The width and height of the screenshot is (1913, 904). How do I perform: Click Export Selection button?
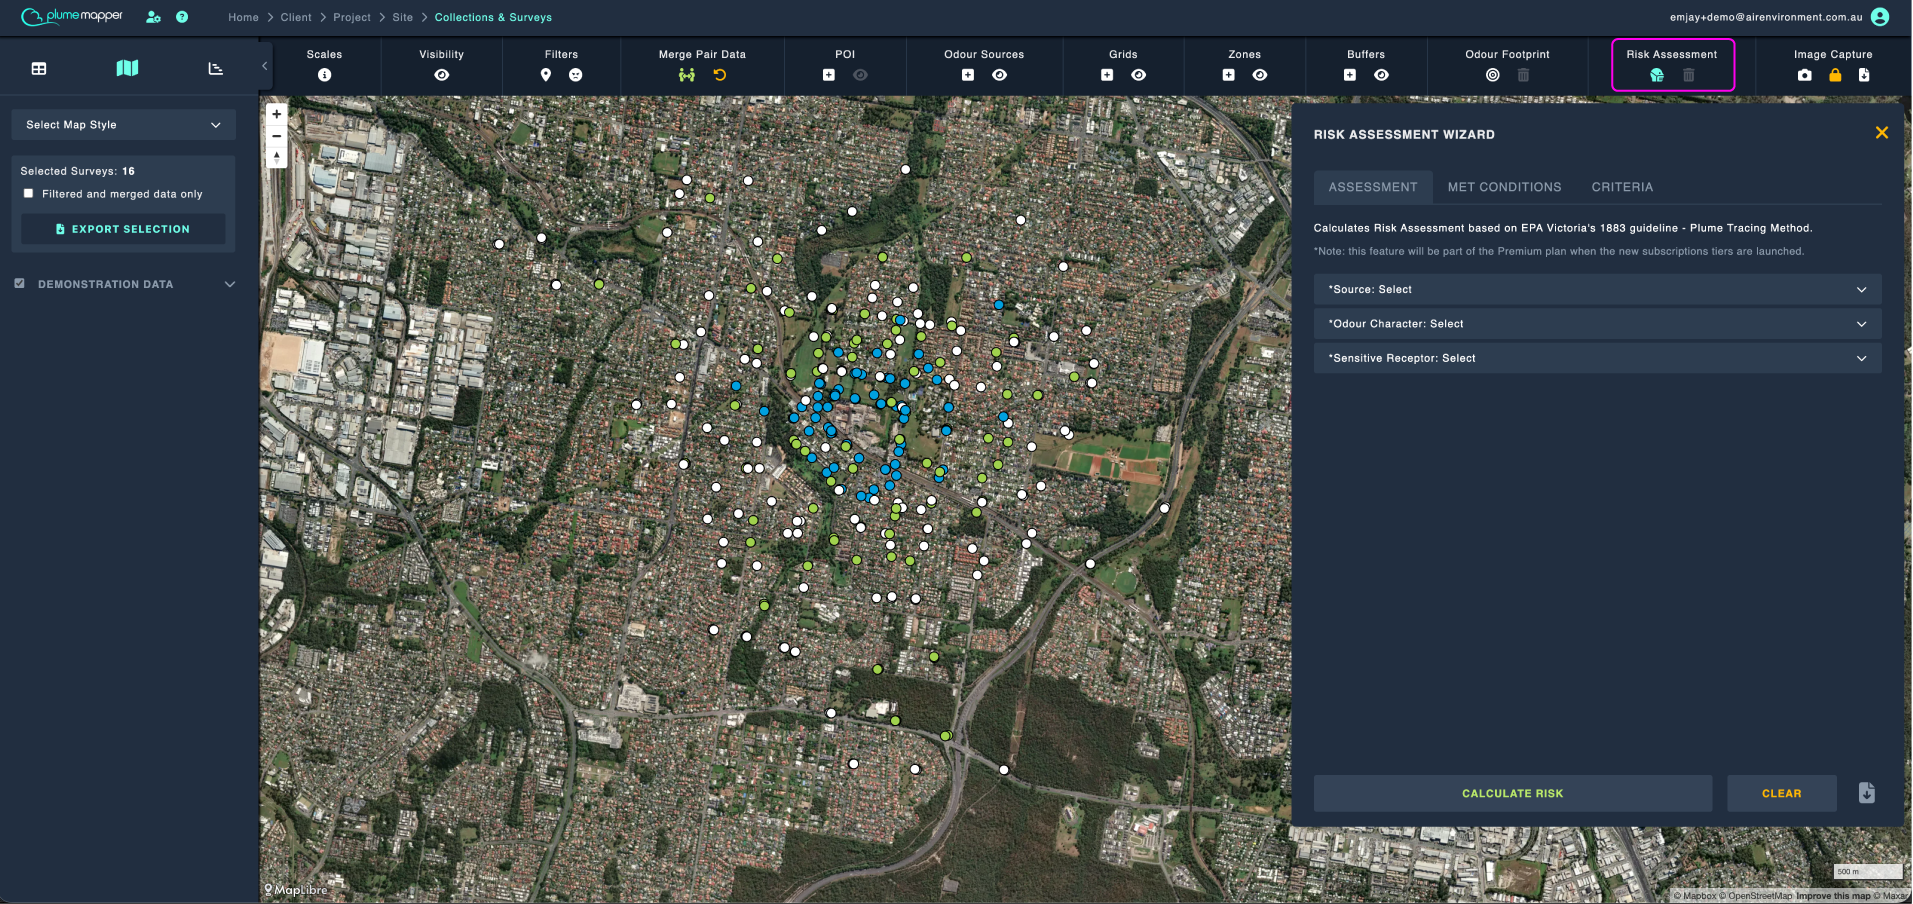pyautogui.click(x=123, y=229)
